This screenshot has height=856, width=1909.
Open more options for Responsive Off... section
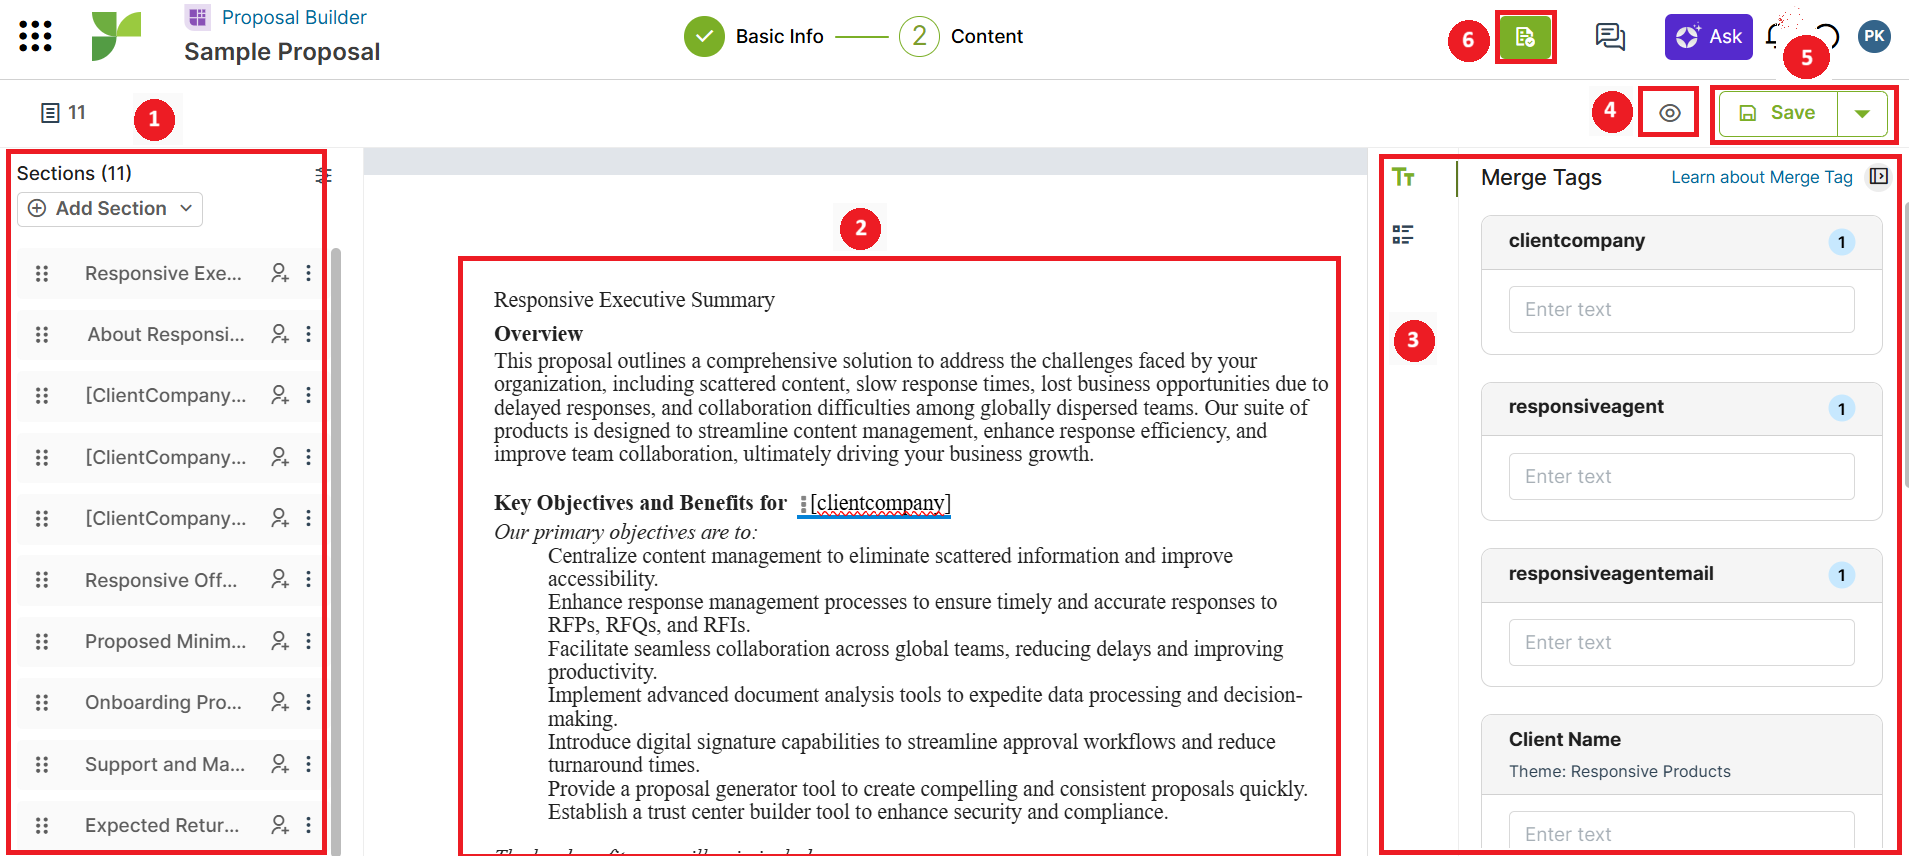(308, 580)
